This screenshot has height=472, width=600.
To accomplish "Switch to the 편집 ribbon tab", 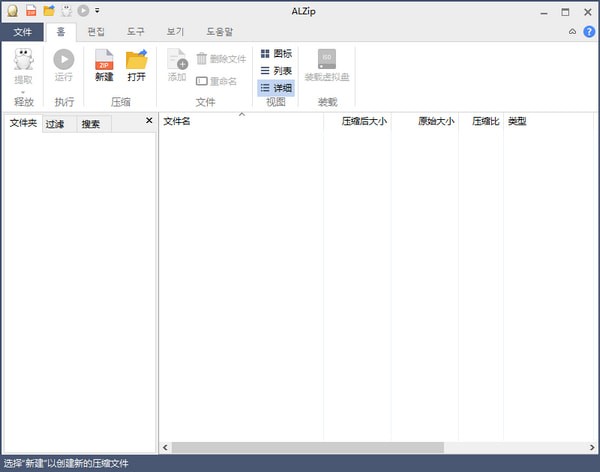I will click(97, 32).
